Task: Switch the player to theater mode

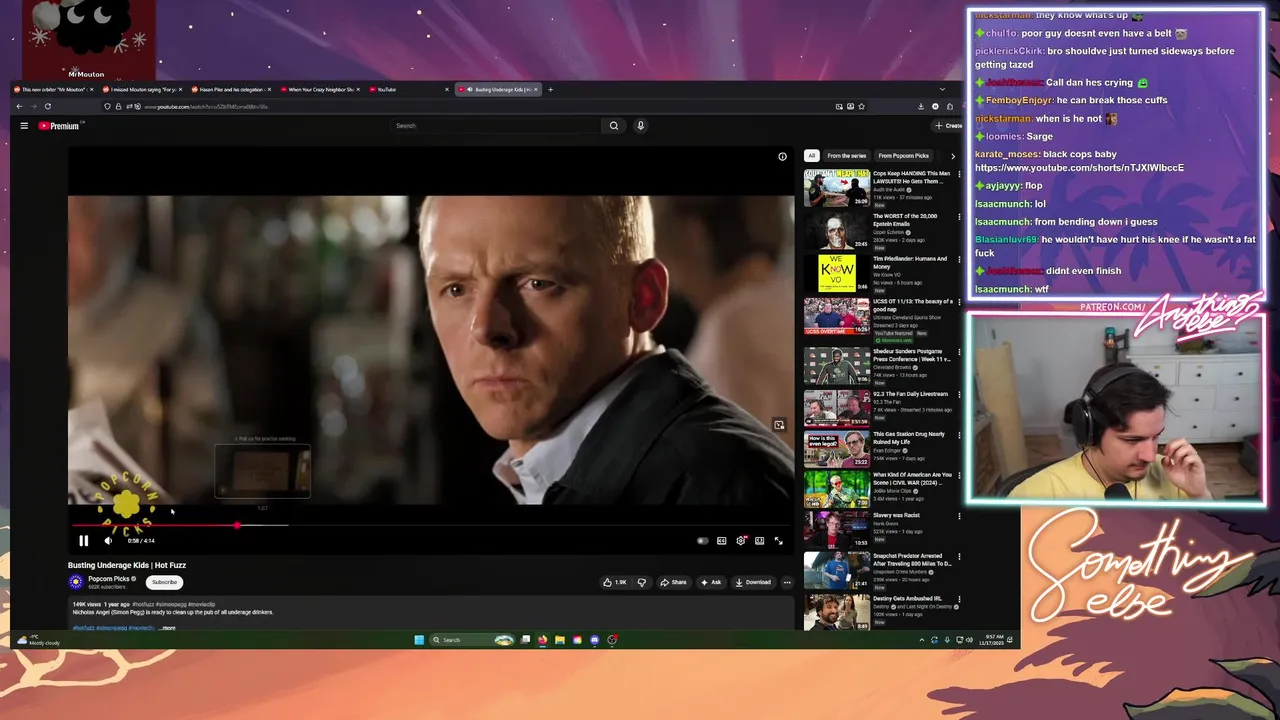Action: [759, 541]
